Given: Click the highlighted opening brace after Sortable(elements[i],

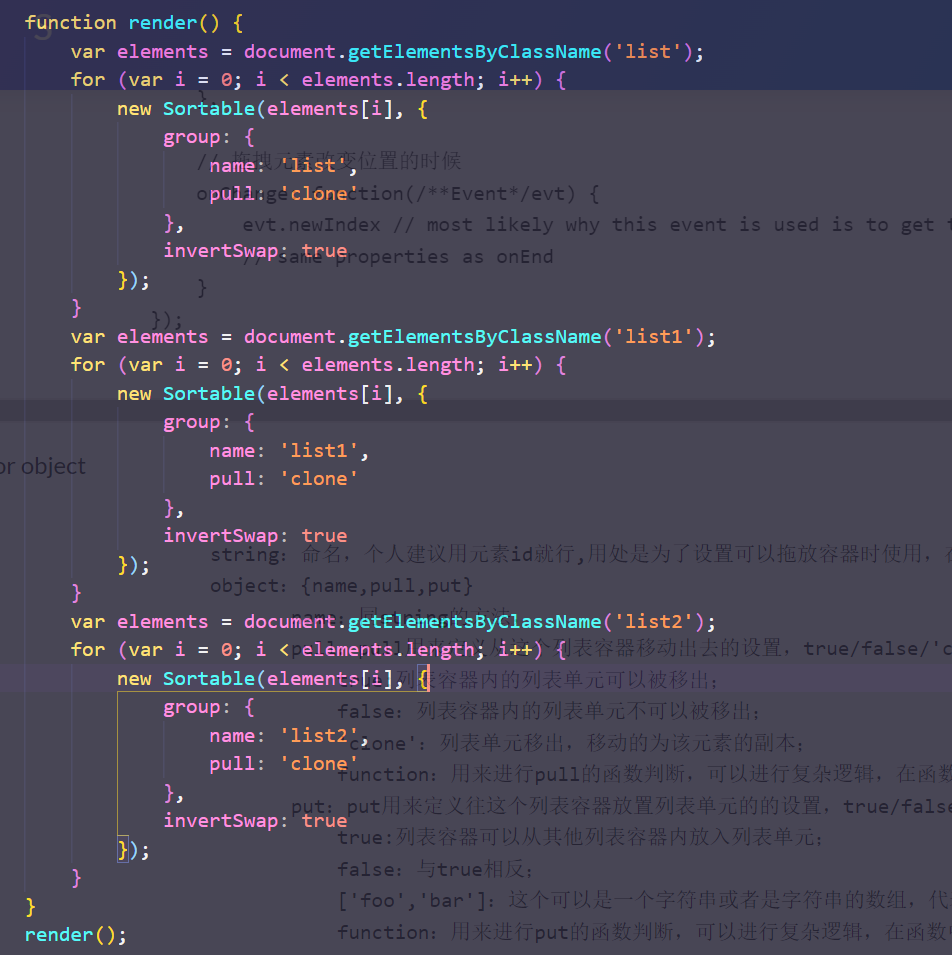Looking at the screenshot, I should (423, 678).
